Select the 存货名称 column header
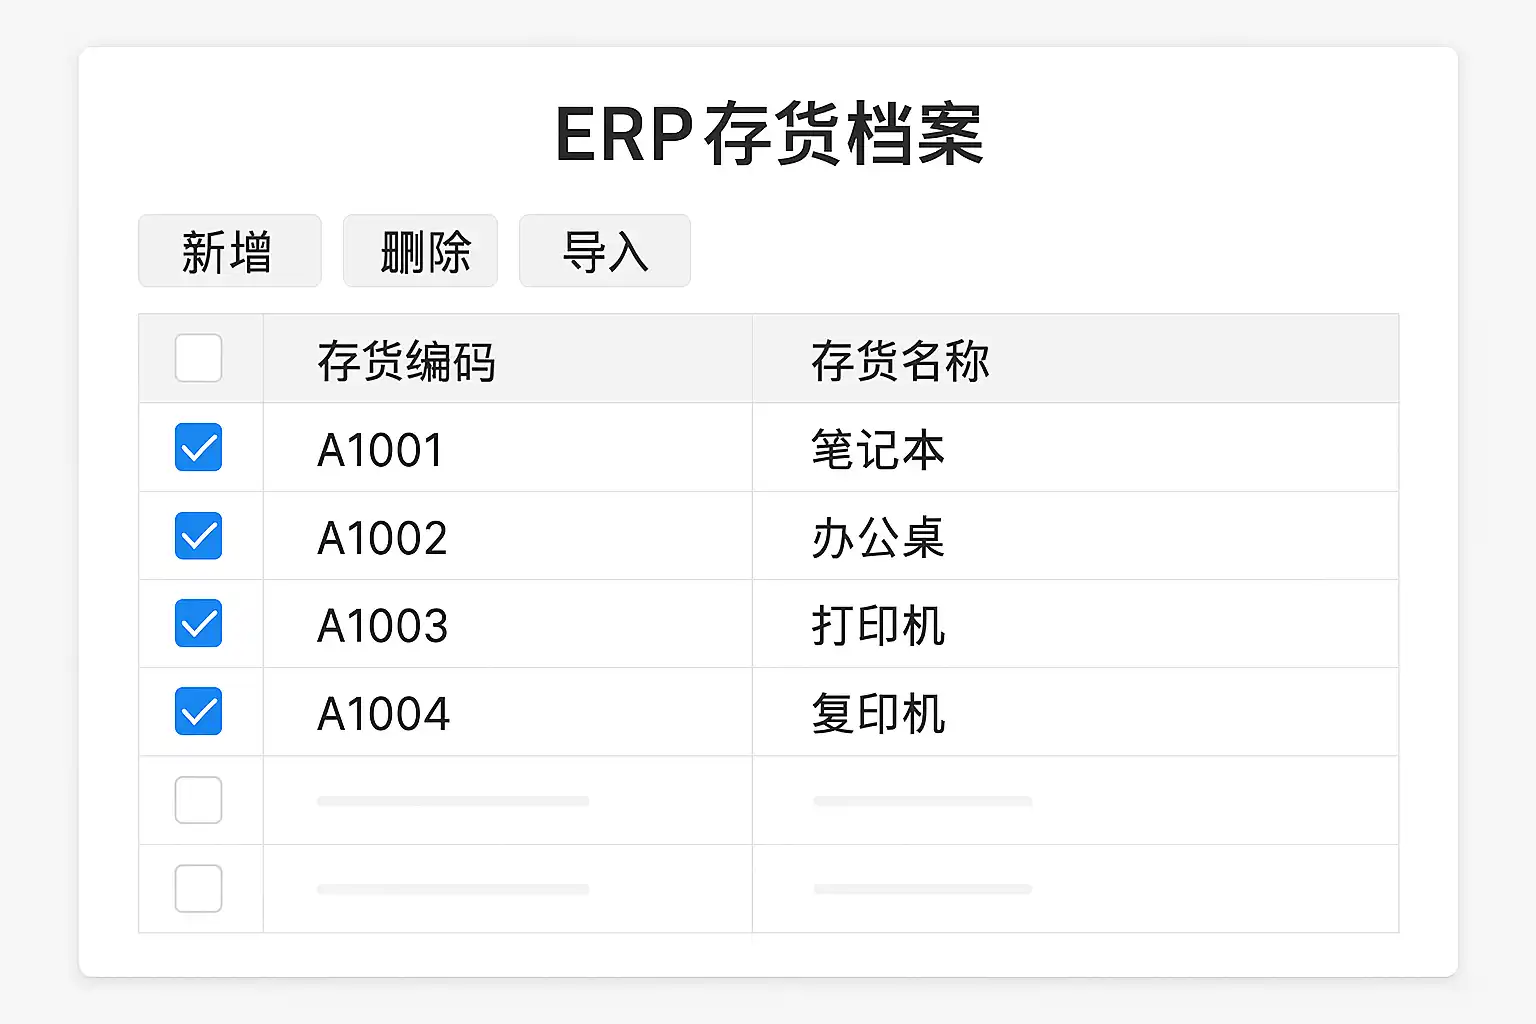The image size is (1536, 1024). (x=900, y=361)
